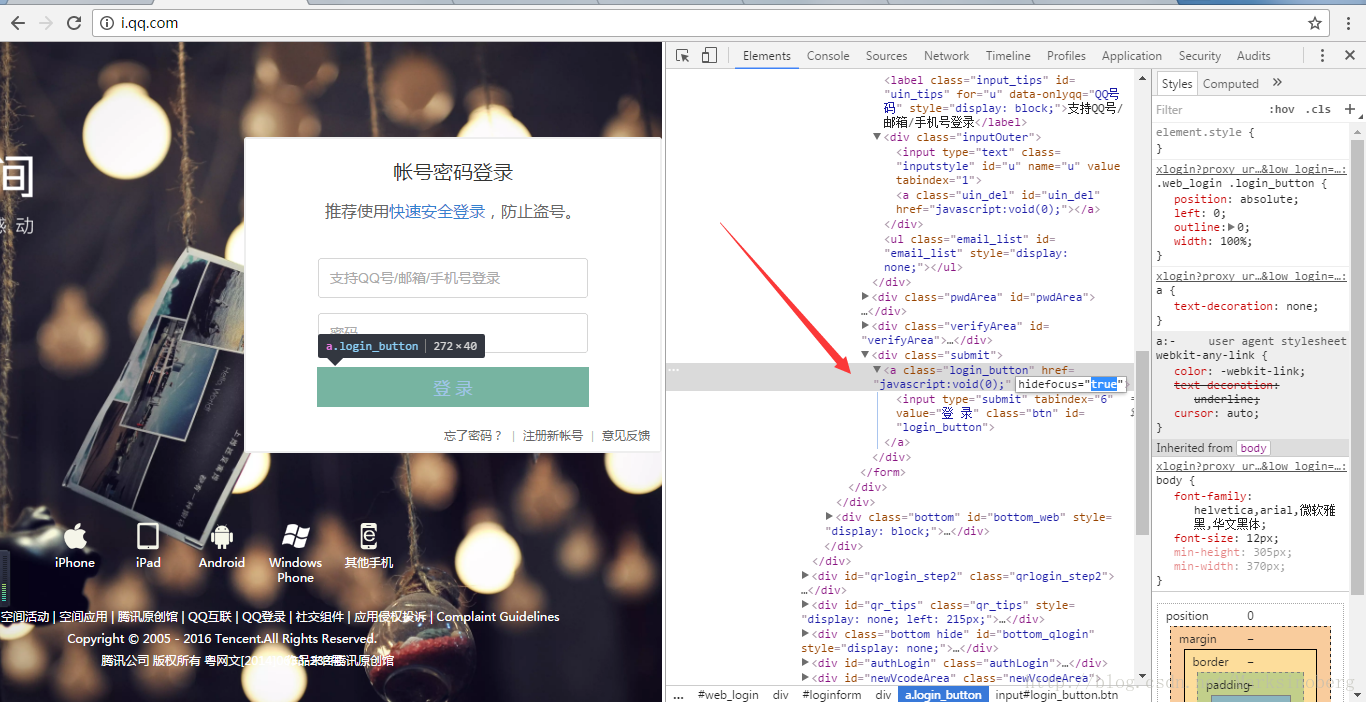1366x702 pixels.
Task: Go back using the browser back arrow
Action: [x=18, y=22]
